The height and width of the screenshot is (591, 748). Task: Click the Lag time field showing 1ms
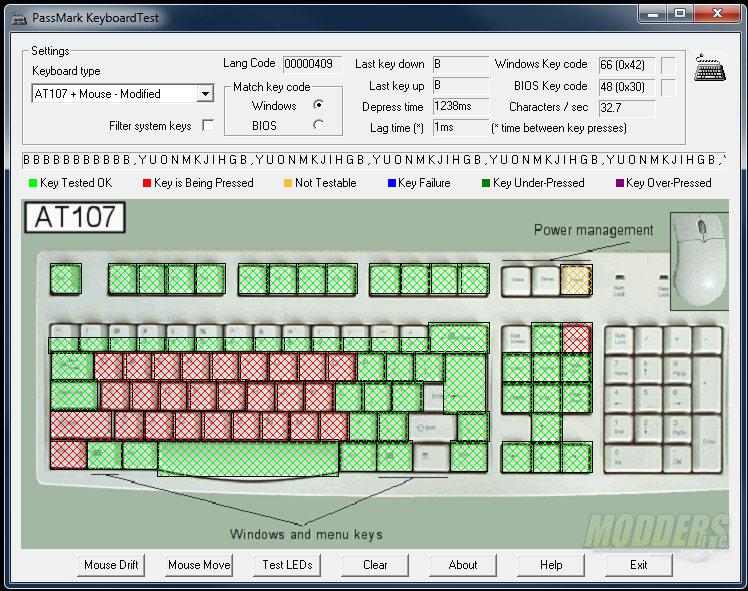461,127
